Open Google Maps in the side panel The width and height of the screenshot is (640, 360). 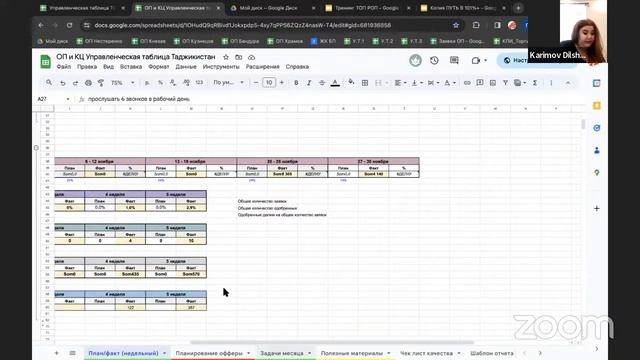point(597,173)
